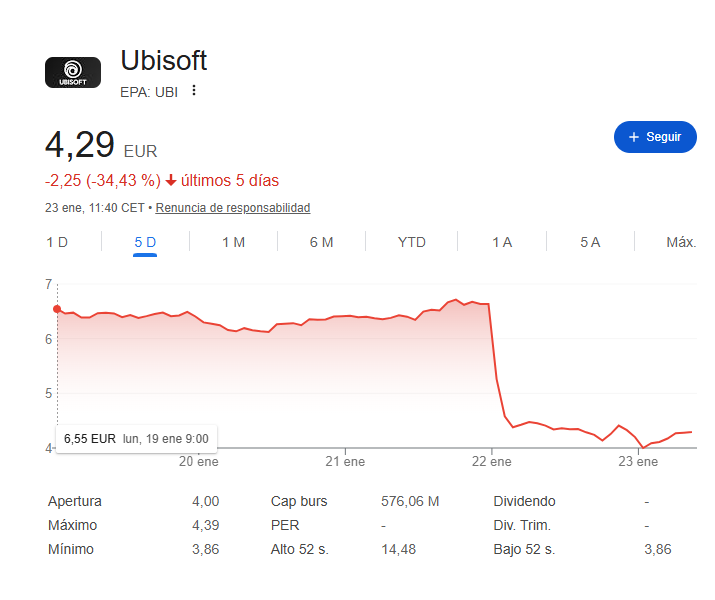Click the 22 ene date on chart axis

coord(492,461)
